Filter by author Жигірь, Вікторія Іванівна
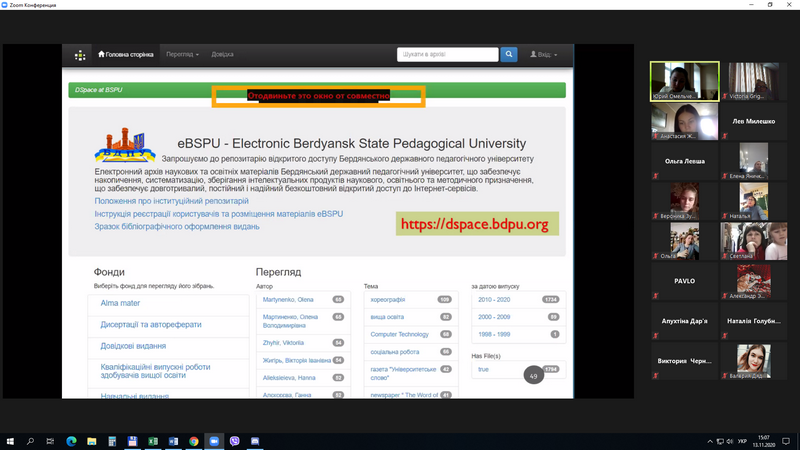 296,360
